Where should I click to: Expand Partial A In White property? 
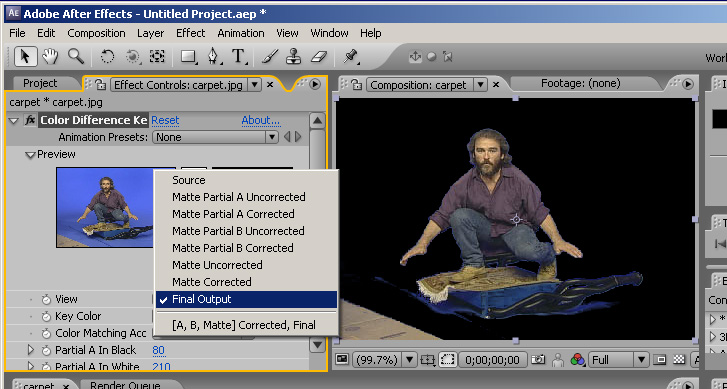pyautogui.click(x=31, y=367)
